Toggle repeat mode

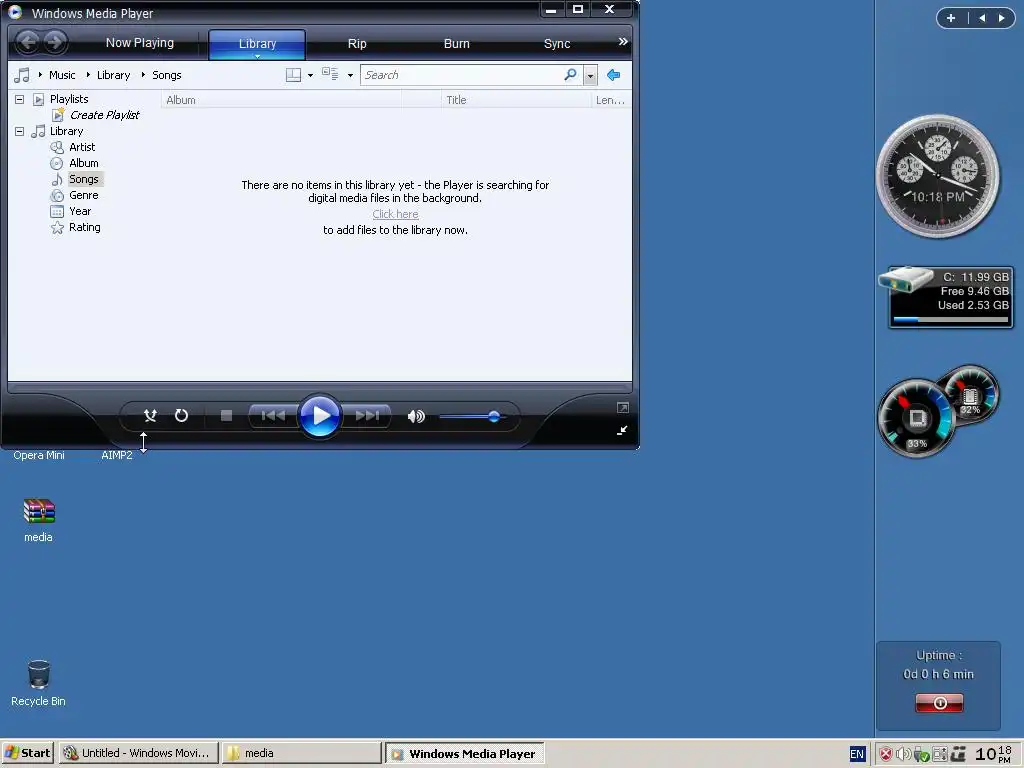click(182, 415)
